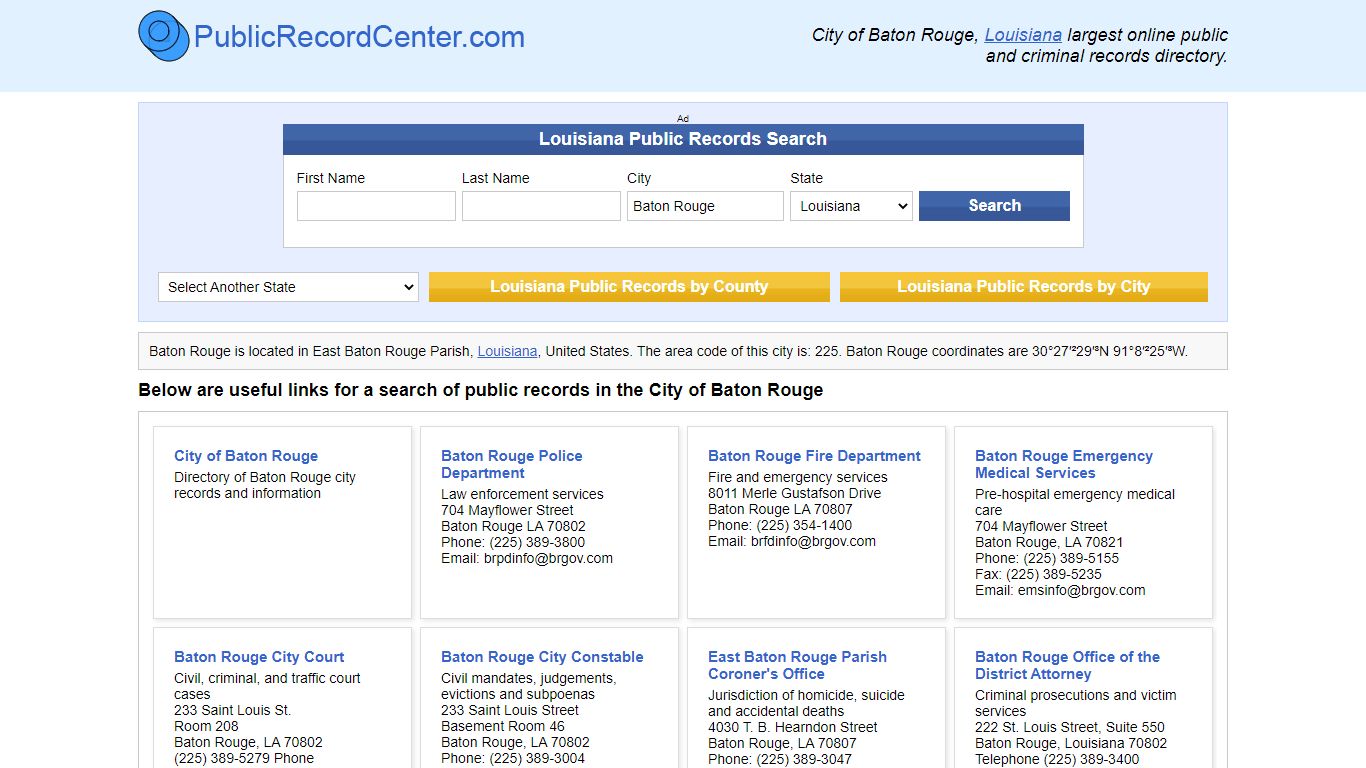
Task: Click email brfdinfo@brgov.com text
Action: (813, 541)
